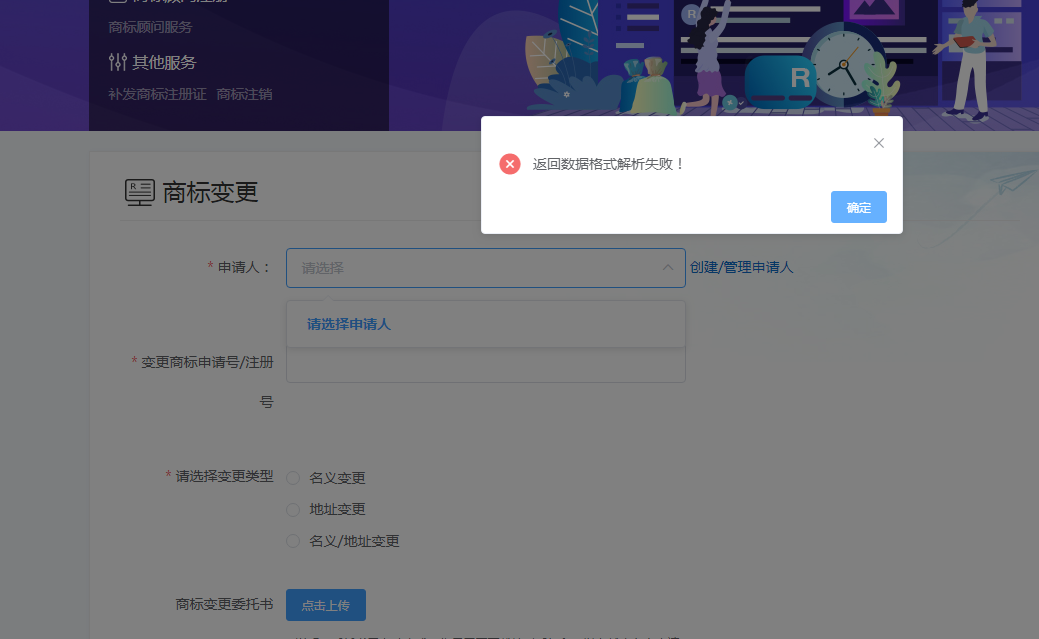Click the 商标变更委托书 field label

pos(224,604)
